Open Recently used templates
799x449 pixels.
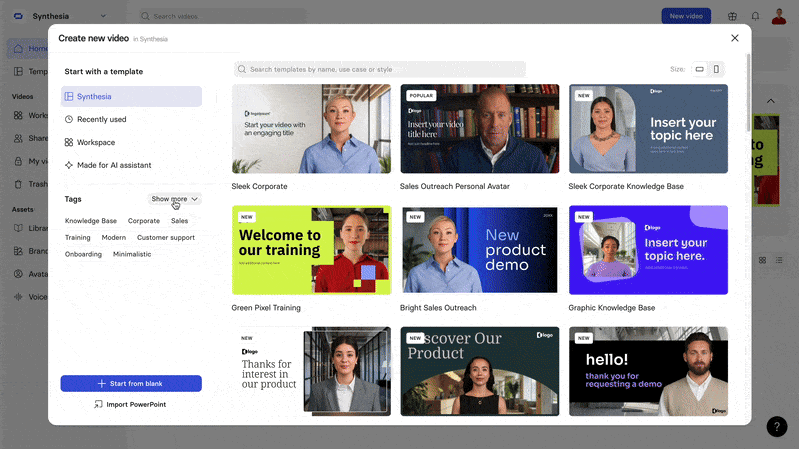coord(101,119)
